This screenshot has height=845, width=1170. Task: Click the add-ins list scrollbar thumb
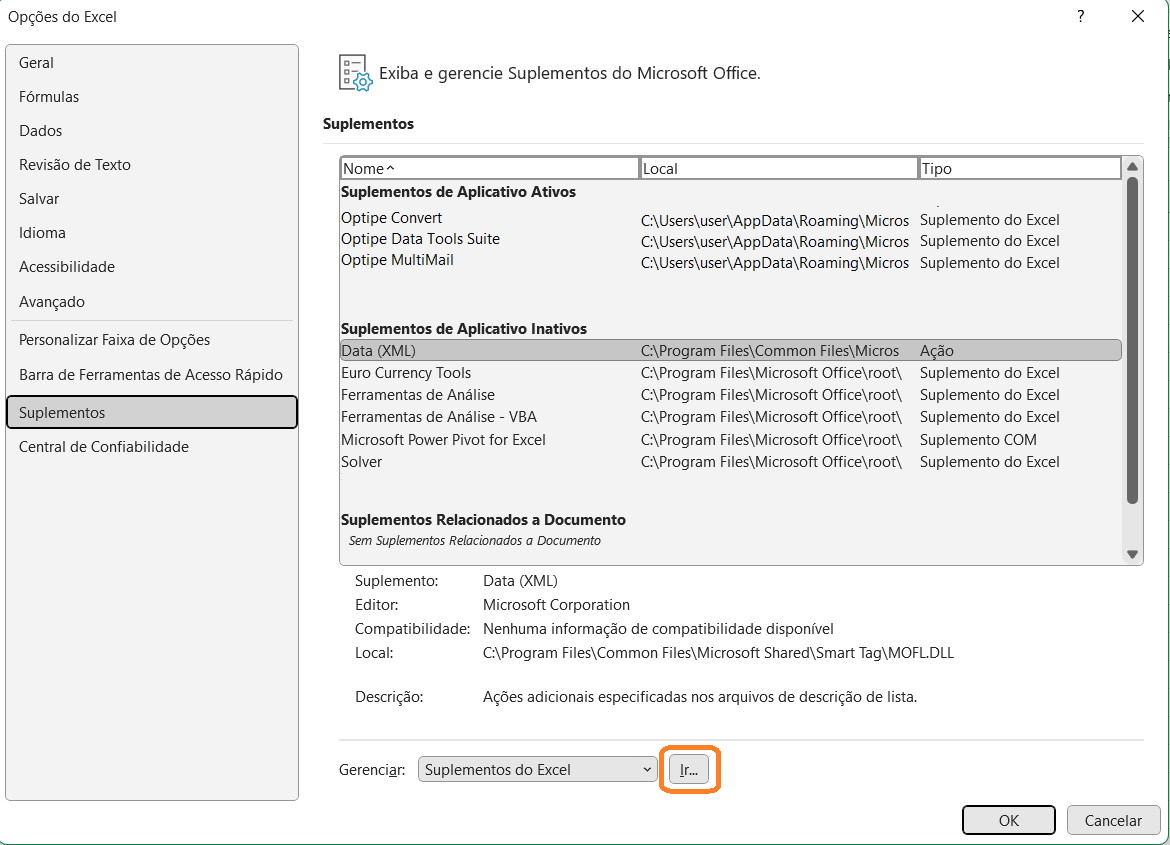pyautogui.click(x=1132, y=340)
